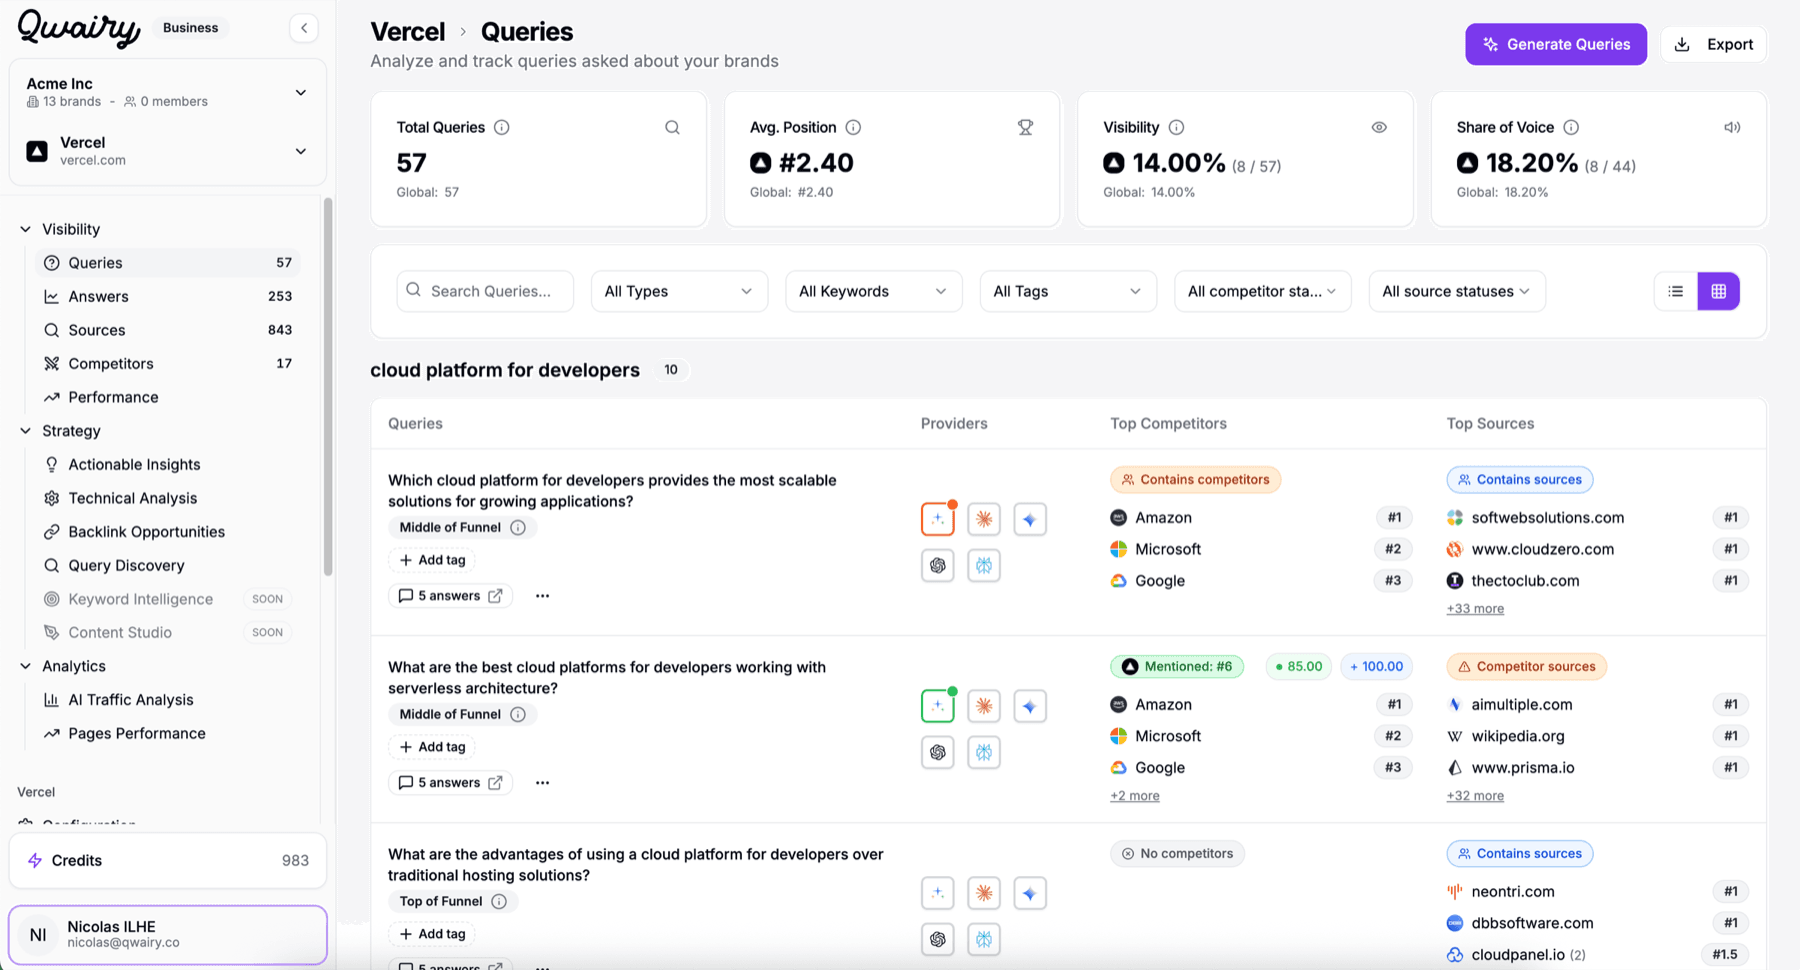Viewport: 1800px width, 970px height.
Task: Open the ChatGPT provider icon
Action: (937, 565)
